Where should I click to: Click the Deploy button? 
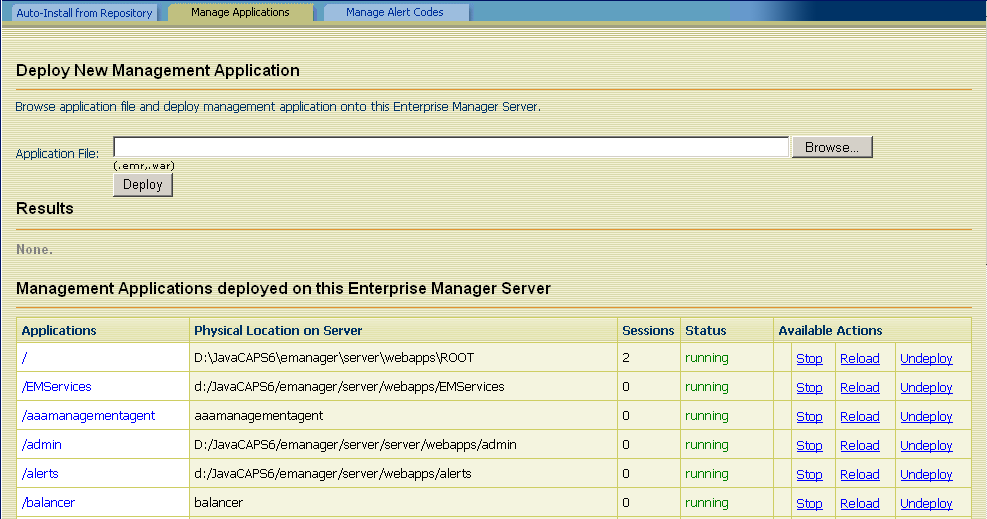click(x=143, y=184)
